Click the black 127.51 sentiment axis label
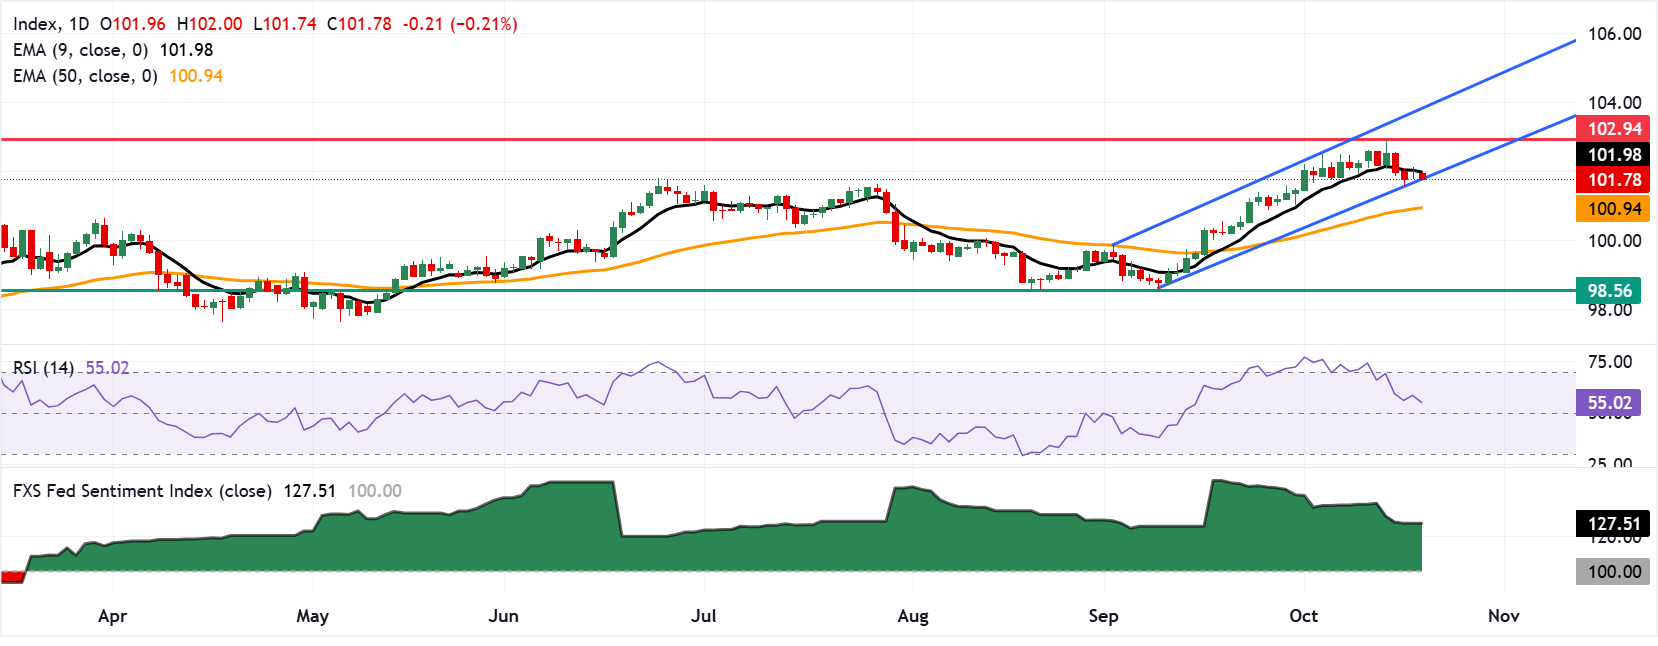The height and width of the screenshot is (646, 1658). point(1613,524)
